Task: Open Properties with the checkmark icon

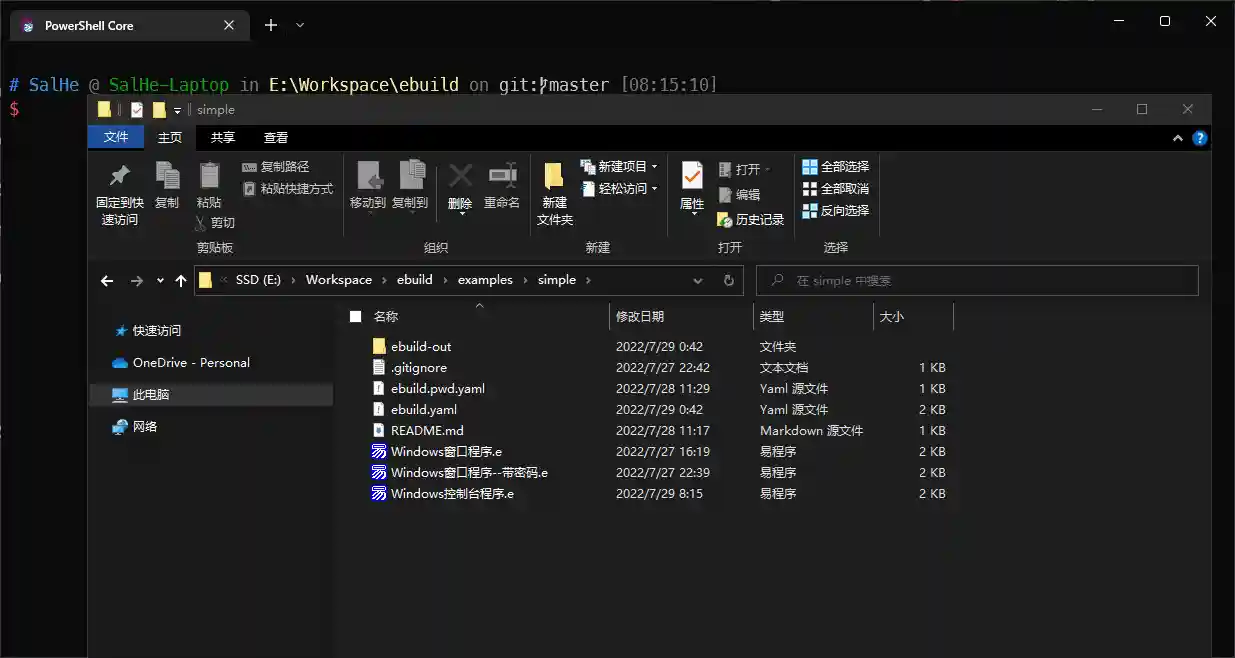Action: click(692, 177)
